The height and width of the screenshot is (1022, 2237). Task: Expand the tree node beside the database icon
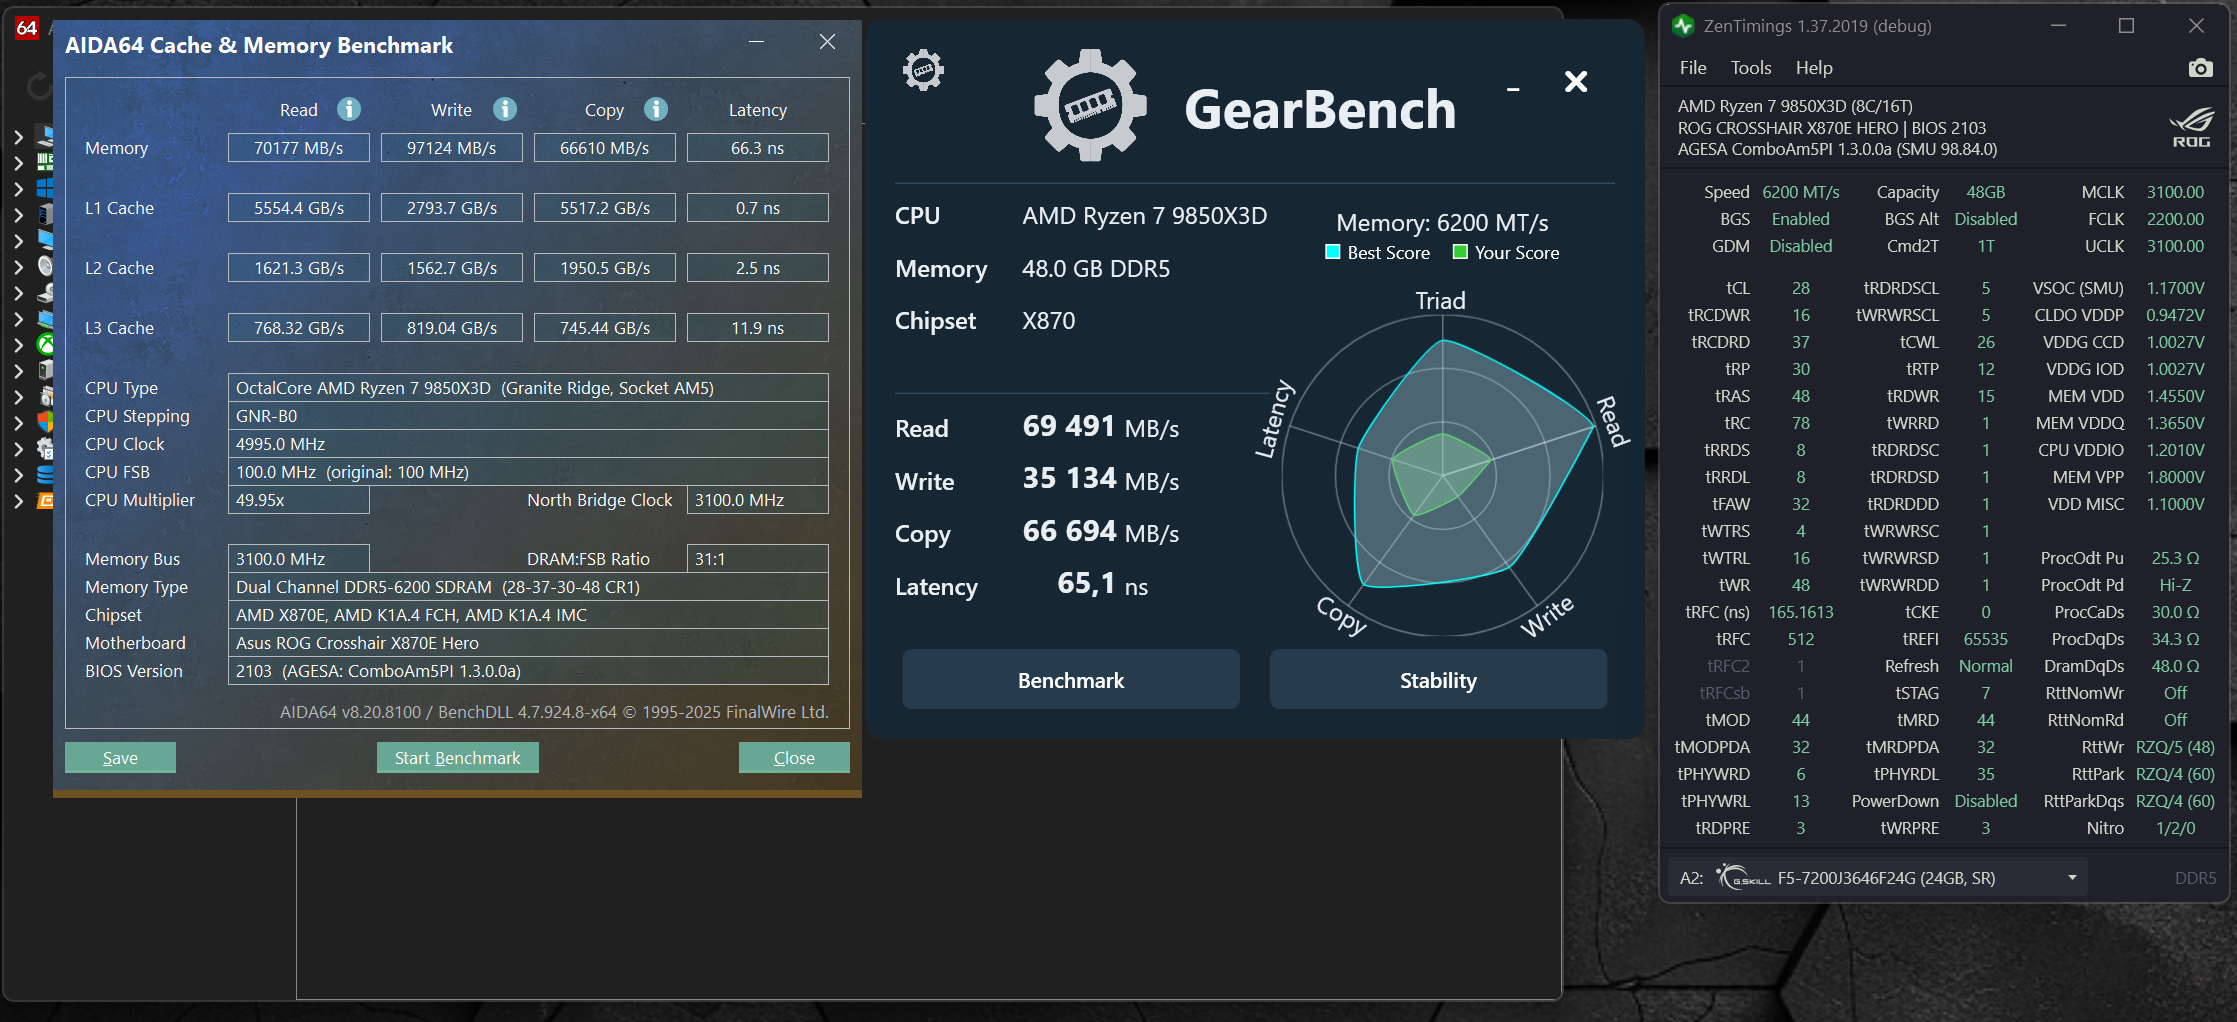point(19,474)
